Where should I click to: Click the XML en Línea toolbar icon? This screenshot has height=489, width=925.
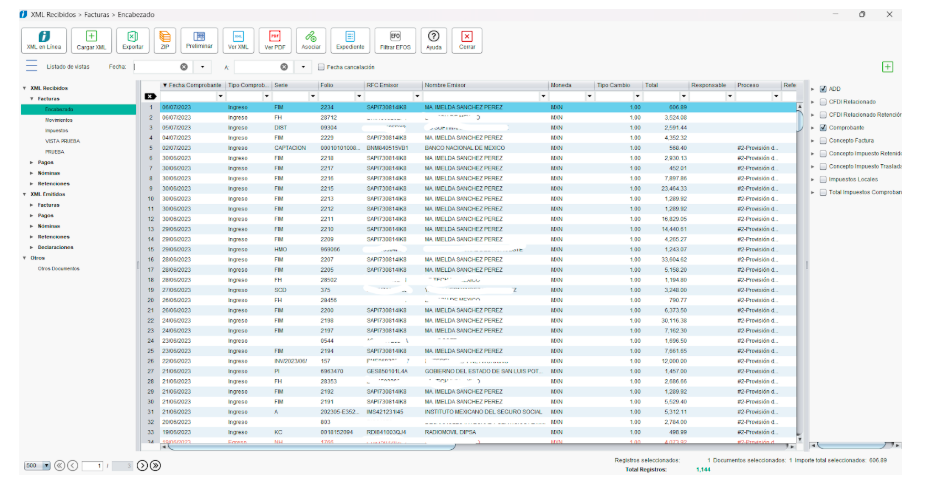click(x=44, y=39)
